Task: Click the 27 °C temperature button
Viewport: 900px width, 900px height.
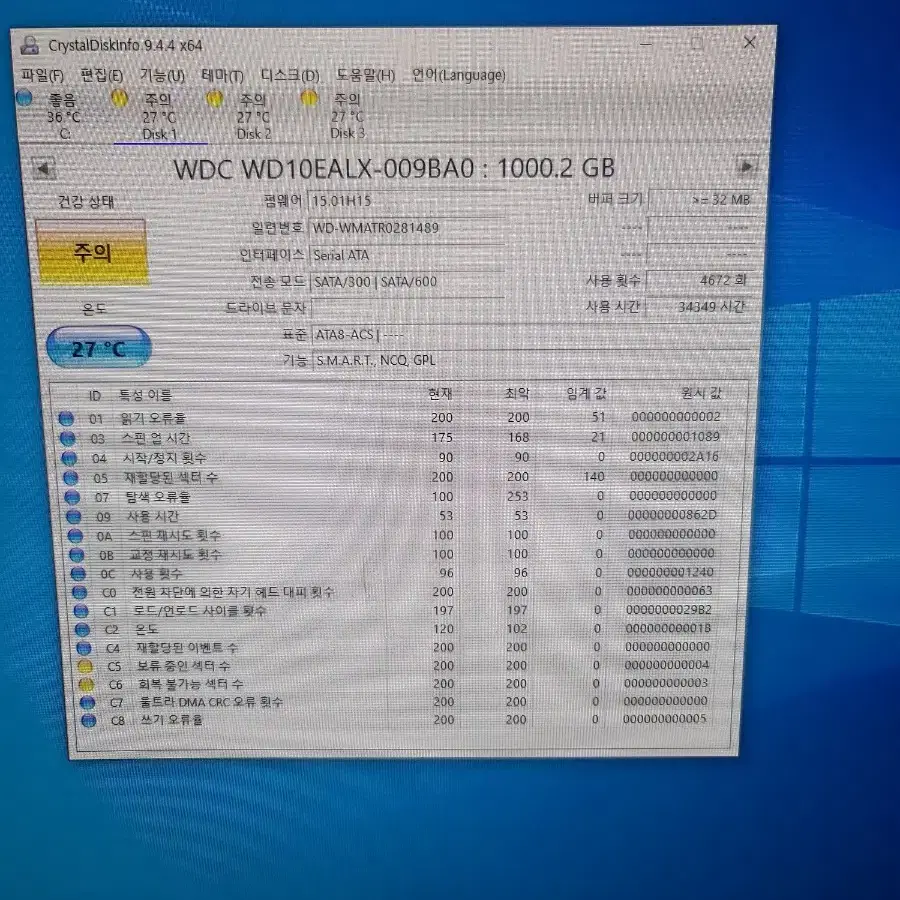Action: pyautogui.click(x=99, y=347)
